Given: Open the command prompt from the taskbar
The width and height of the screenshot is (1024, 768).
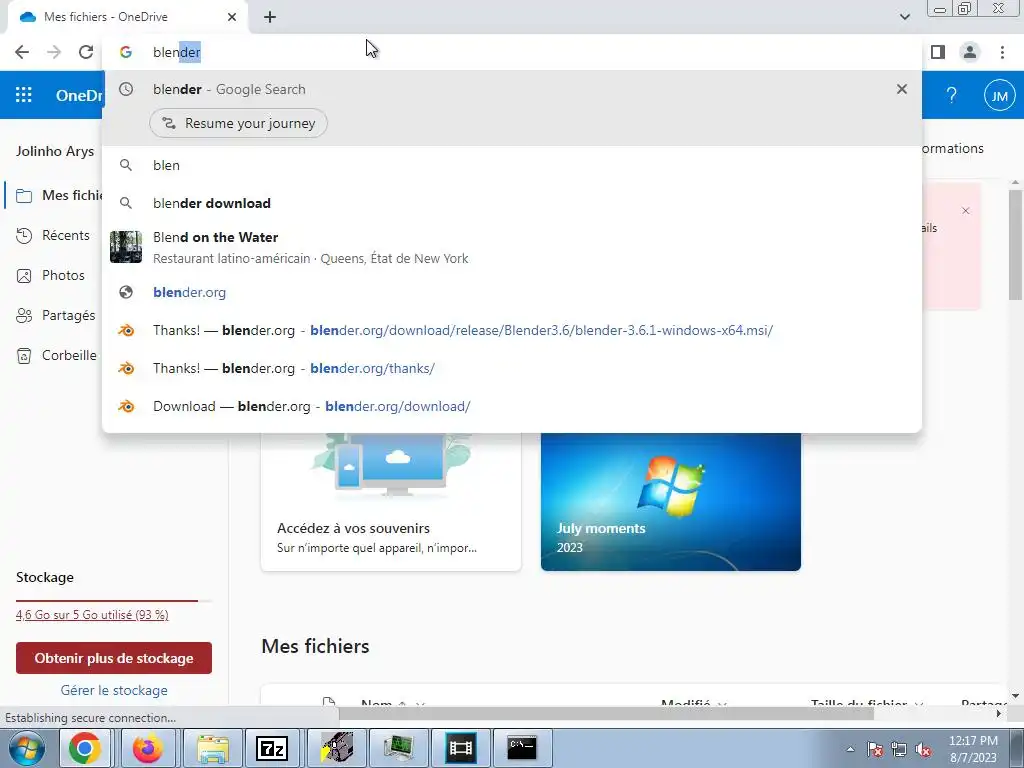Looking at the screenshot, I should (522, 748).
